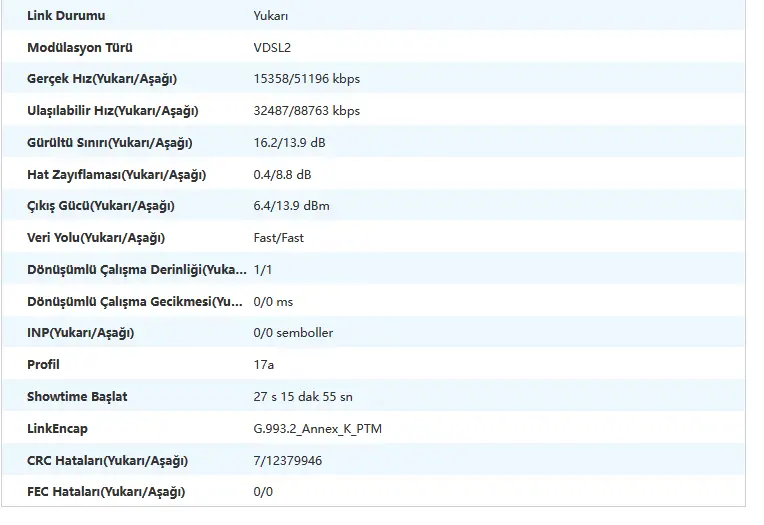
Task: Click the CRC errors value '7/12379946'
Action: pyautogui.click(x=287, y=461)
